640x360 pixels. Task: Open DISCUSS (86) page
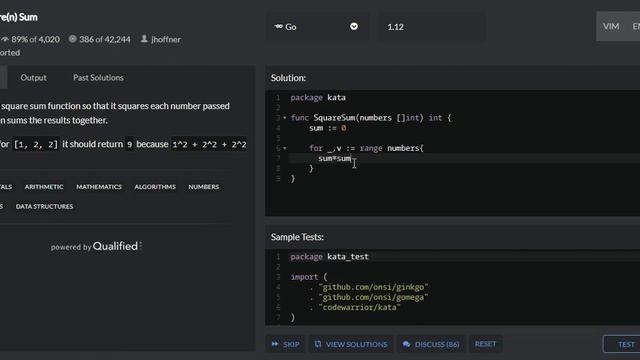431,344
